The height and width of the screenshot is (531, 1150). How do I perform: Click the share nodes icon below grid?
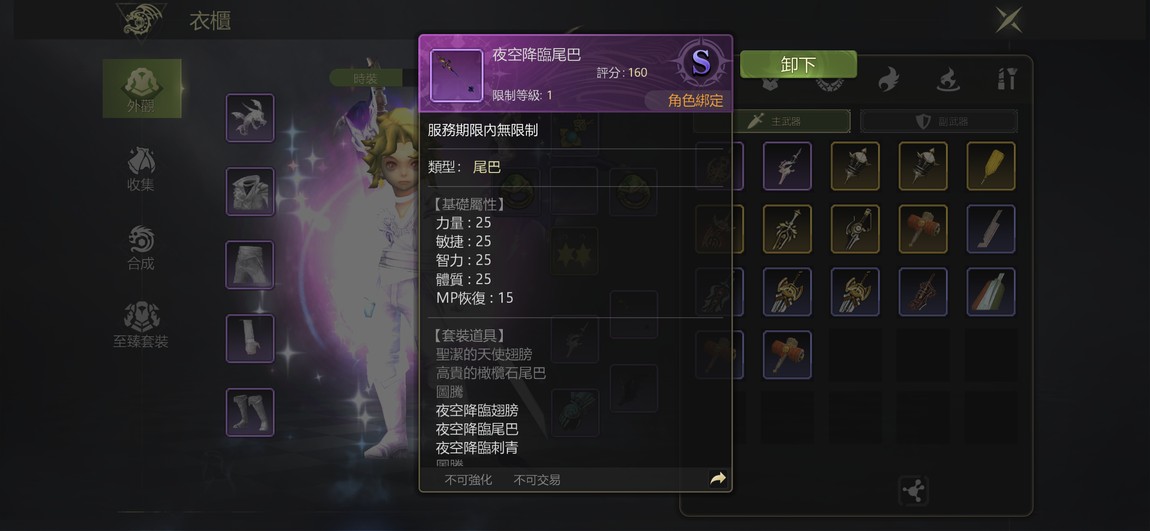point(914,491)
